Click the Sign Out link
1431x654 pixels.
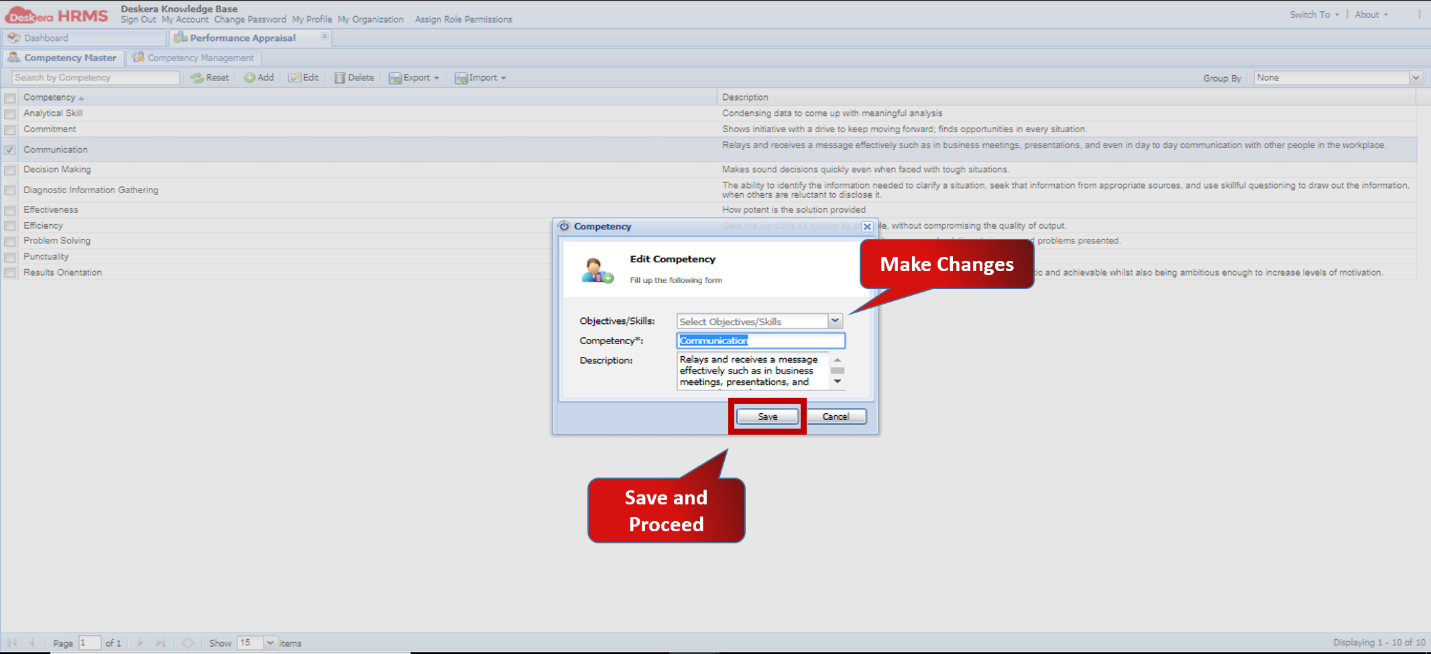[x=137, y=18]
